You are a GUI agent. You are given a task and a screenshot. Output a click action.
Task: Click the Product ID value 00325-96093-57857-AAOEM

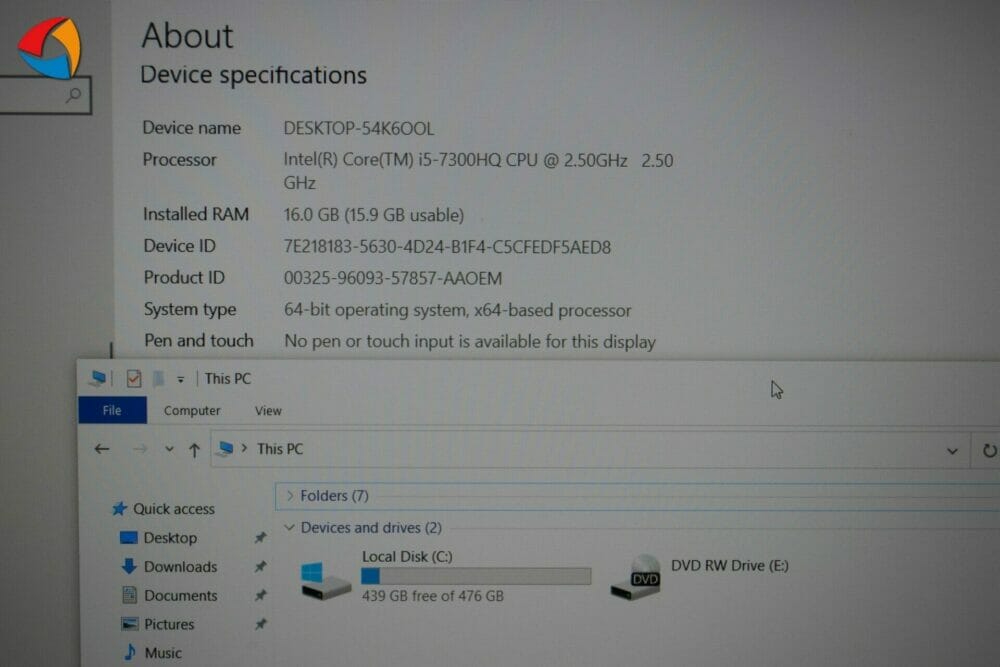pos(393,278)
